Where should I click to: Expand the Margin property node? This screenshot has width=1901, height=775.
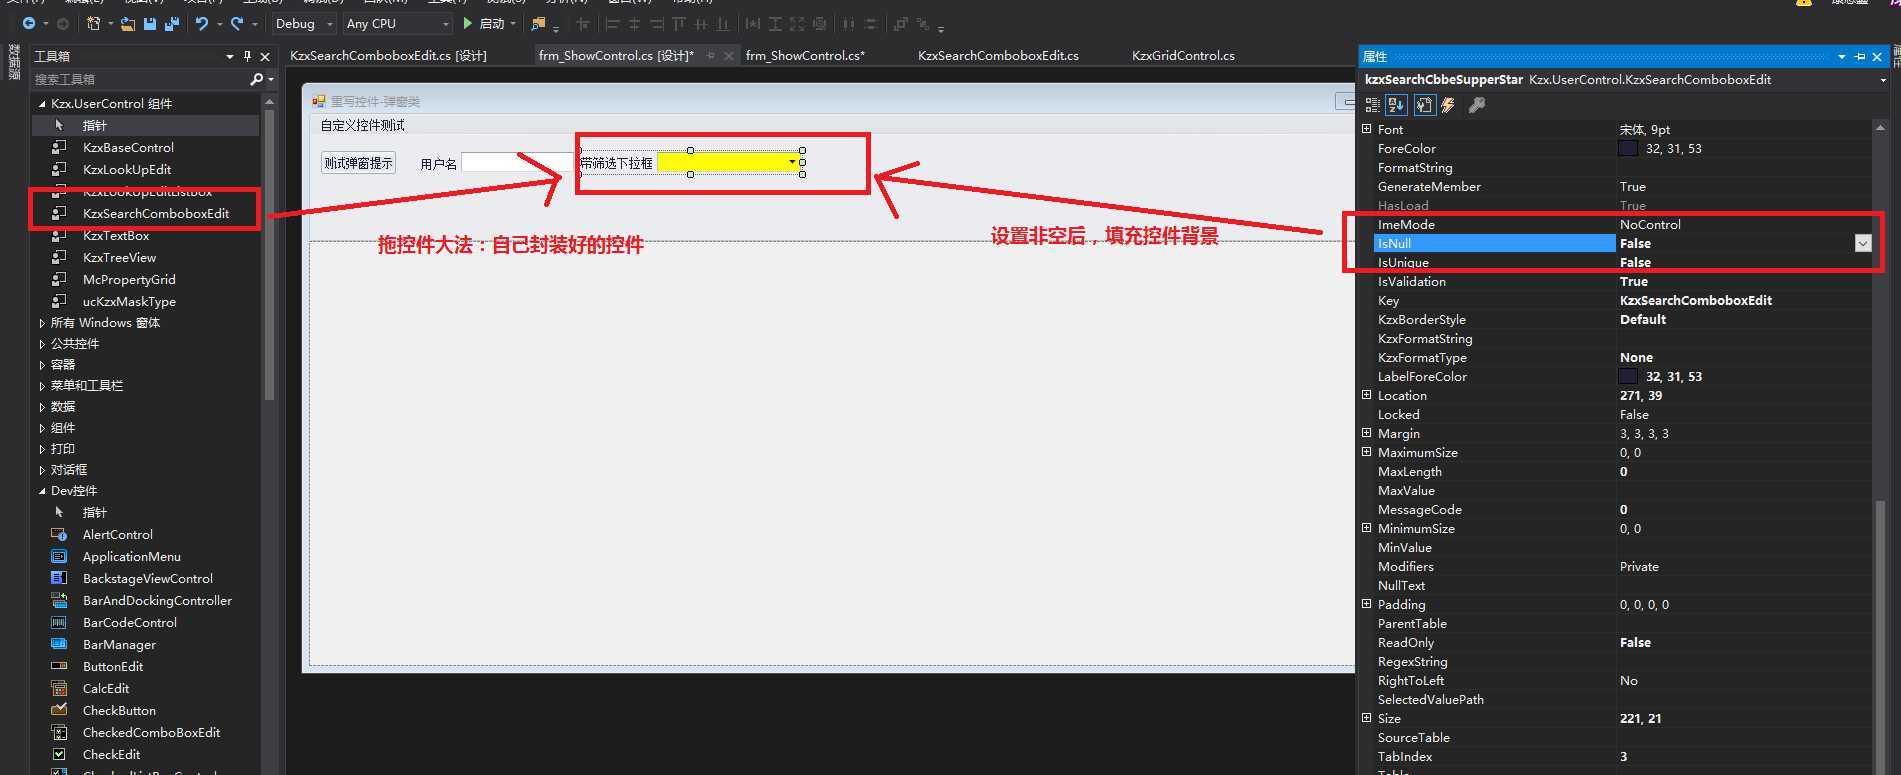pos(1367,433)
